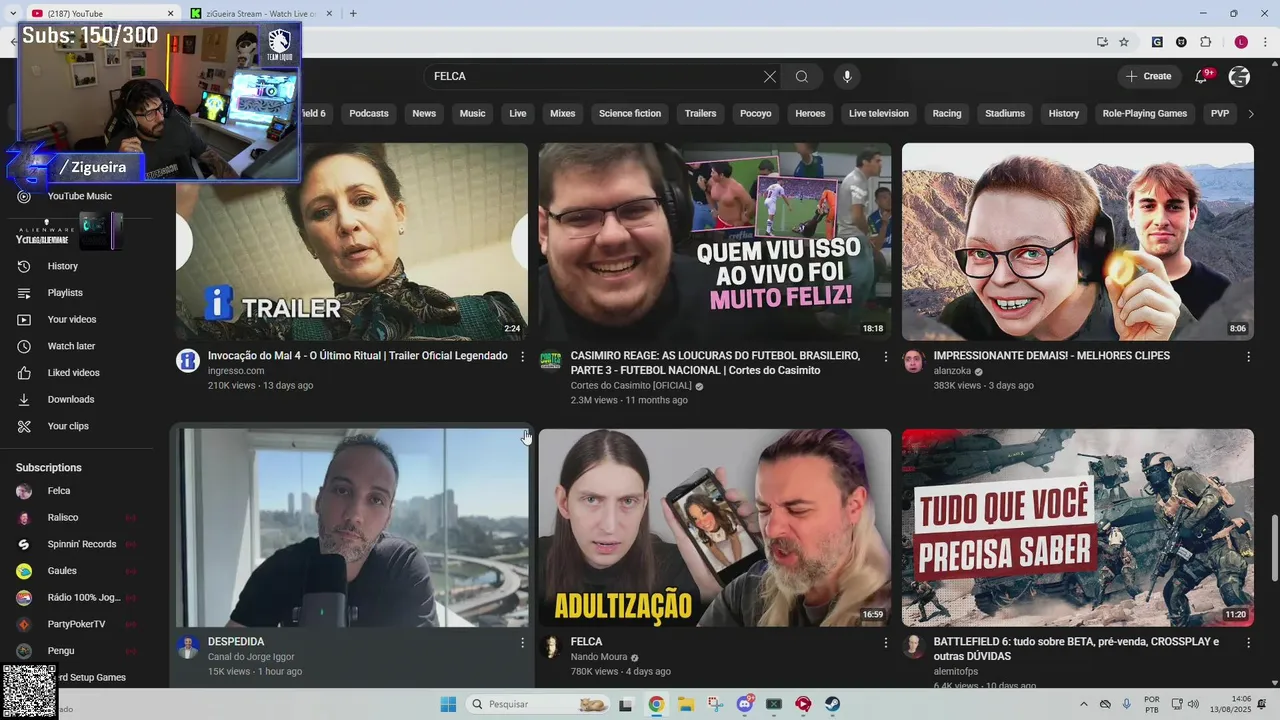1280x720 pixels.
Task: Open Discord from the taskbar
Action: (744, 704)
